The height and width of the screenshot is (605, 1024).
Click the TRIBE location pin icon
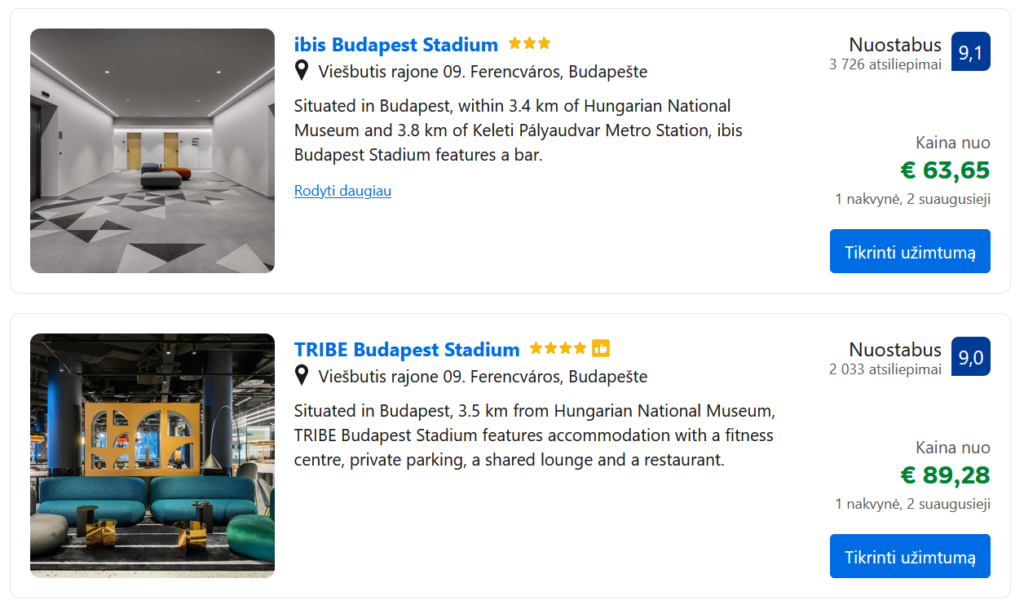tap(302, 376)
